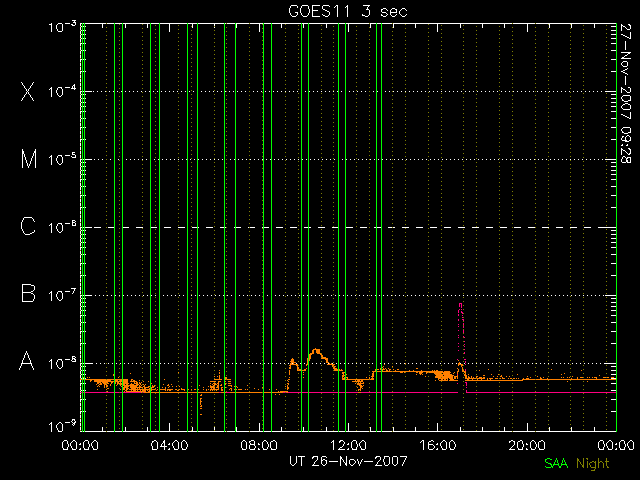Click the orange peak near 10:30
The image size is (640, 480).
(316, 351)
